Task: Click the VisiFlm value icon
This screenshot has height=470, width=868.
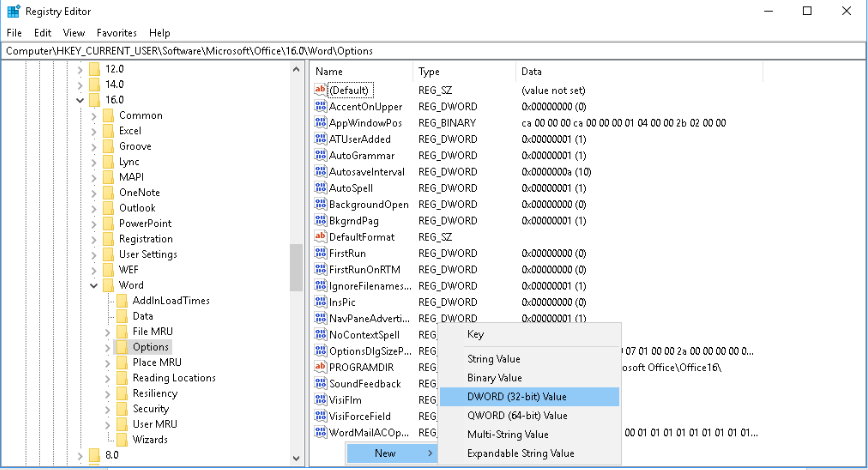Action: point(321,400)
